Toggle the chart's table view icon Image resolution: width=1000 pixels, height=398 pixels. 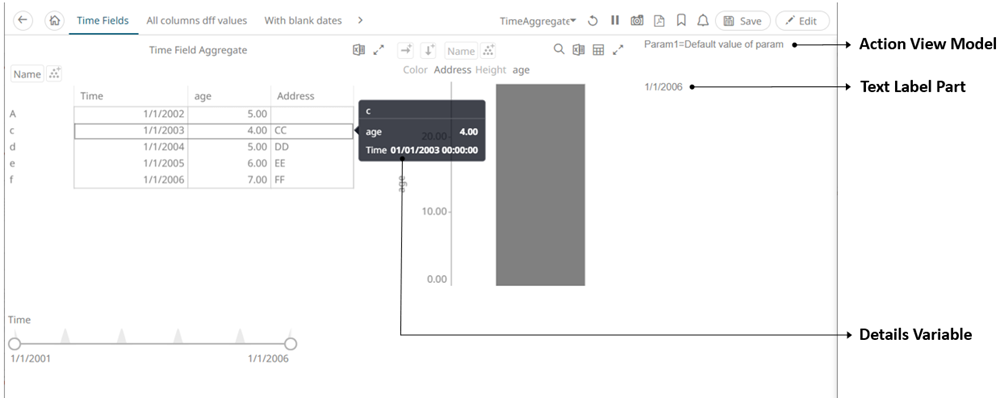[x=598, y=50]
